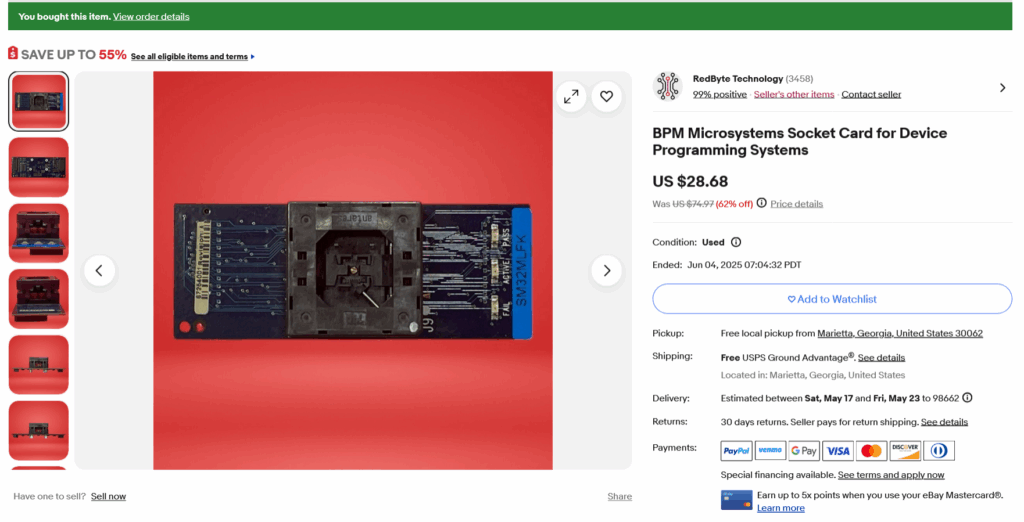Click the RedByte Technology seller name
The image size is (1024, 522).
pos(738,78)
